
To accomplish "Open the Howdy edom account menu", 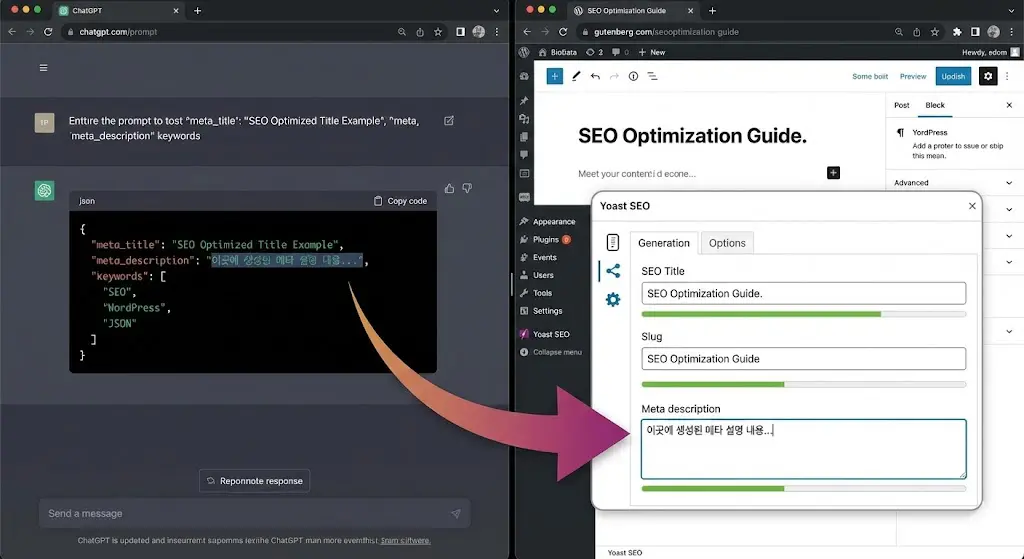I will click(x=990, y=52).
